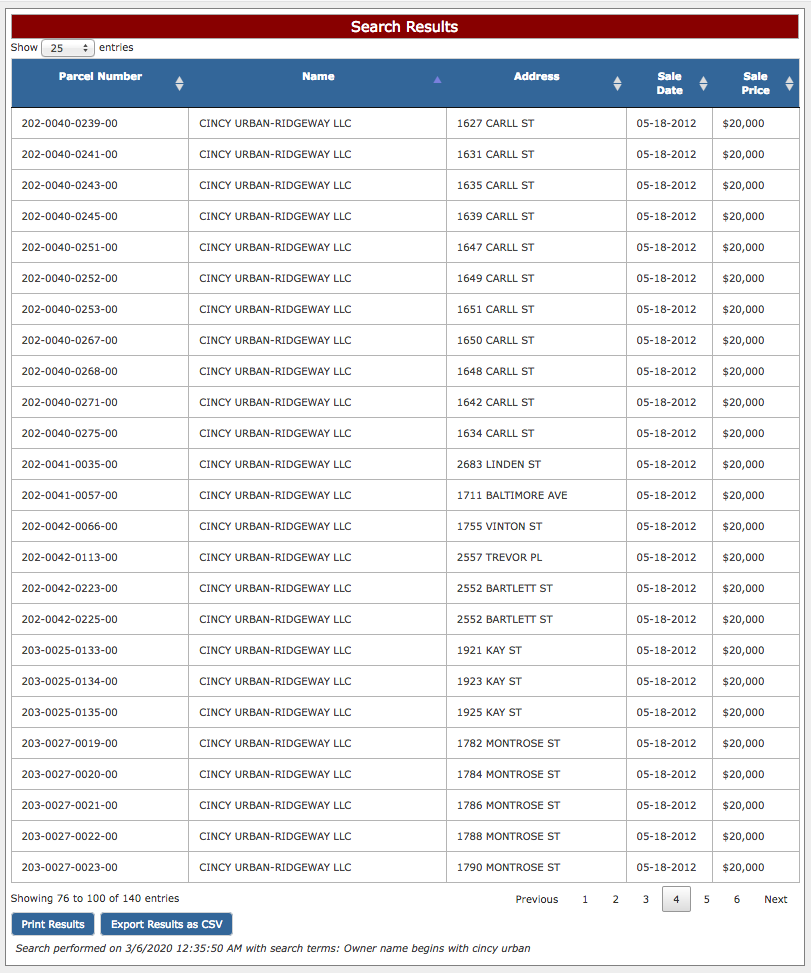Select parcel 202-0040-0245-00
This screenshot has height=973, width=811.
click(69, 217)
